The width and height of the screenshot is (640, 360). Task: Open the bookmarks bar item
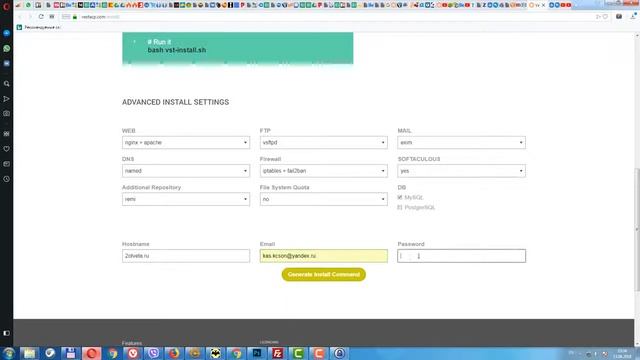click(38, 27)
